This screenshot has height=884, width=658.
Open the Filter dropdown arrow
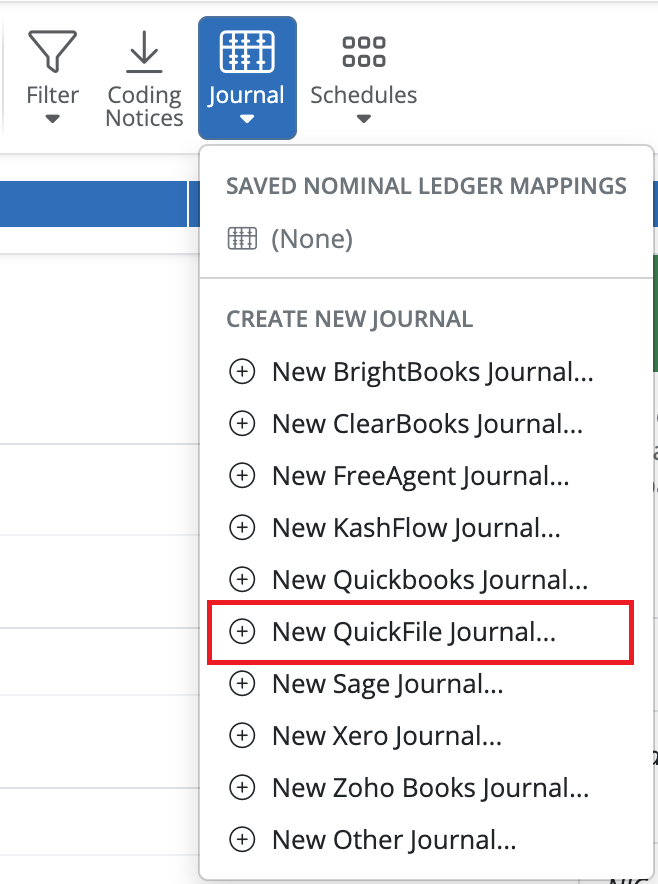(x=52, y=119)
